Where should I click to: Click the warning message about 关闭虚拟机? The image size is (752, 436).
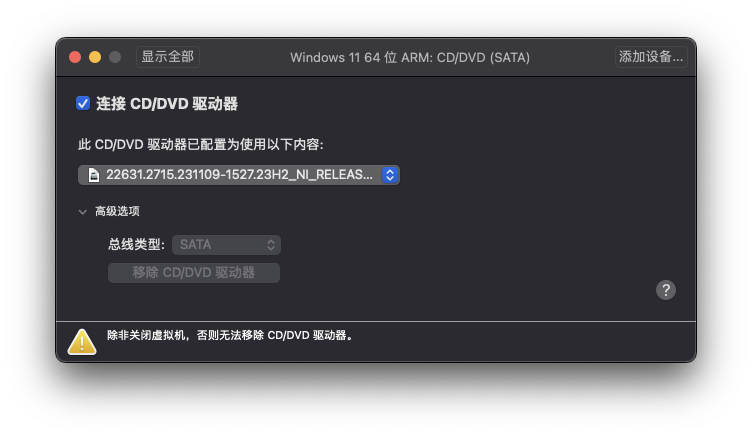coord(230,335)
